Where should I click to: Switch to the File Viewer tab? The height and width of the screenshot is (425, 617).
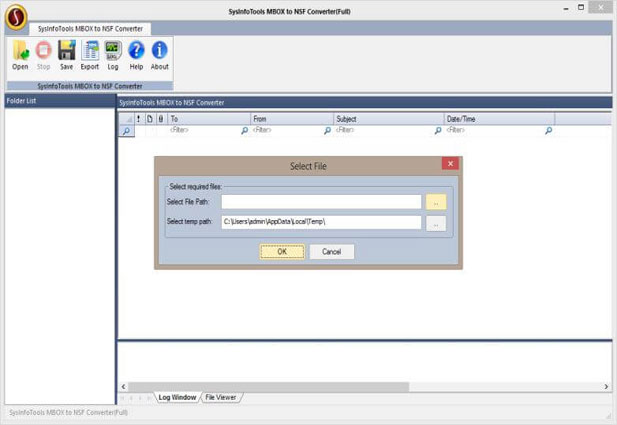pyautogui.click(x=221, y=397)
